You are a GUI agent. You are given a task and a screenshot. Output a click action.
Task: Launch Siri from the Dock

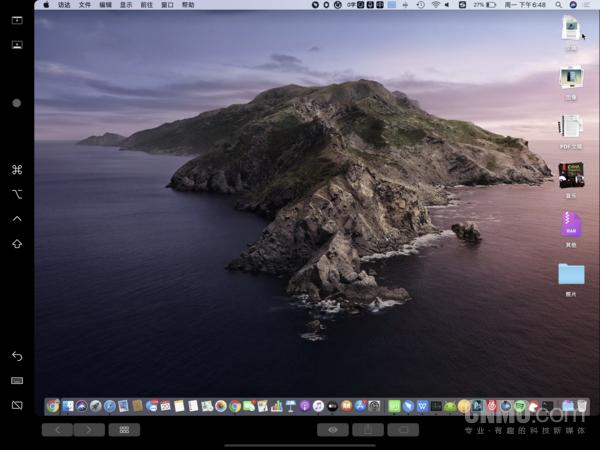pyautogui.click(x=82, y=406)
